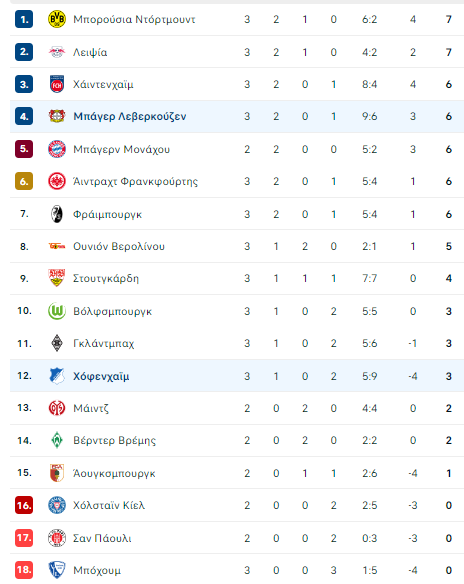
Task: Open Μπάγερ Λεβερκούζεν team link
Action: 130,117
